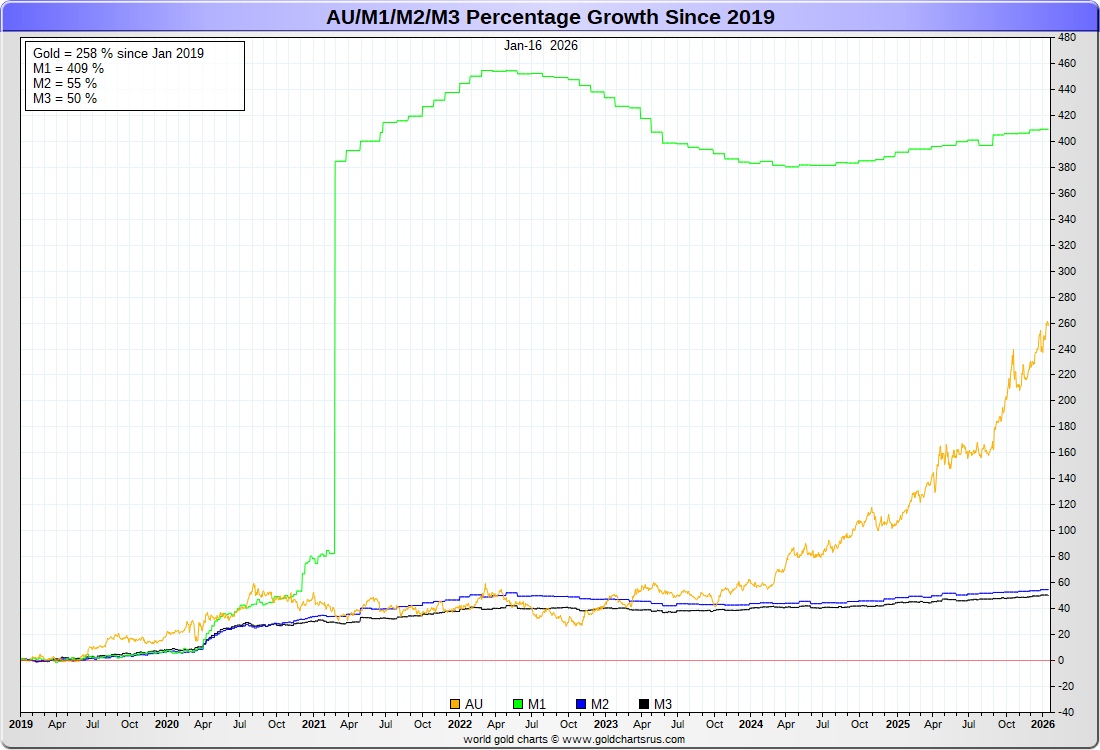
Task: Click the 2022 x-axis year label
Action: tap(460, 724)
